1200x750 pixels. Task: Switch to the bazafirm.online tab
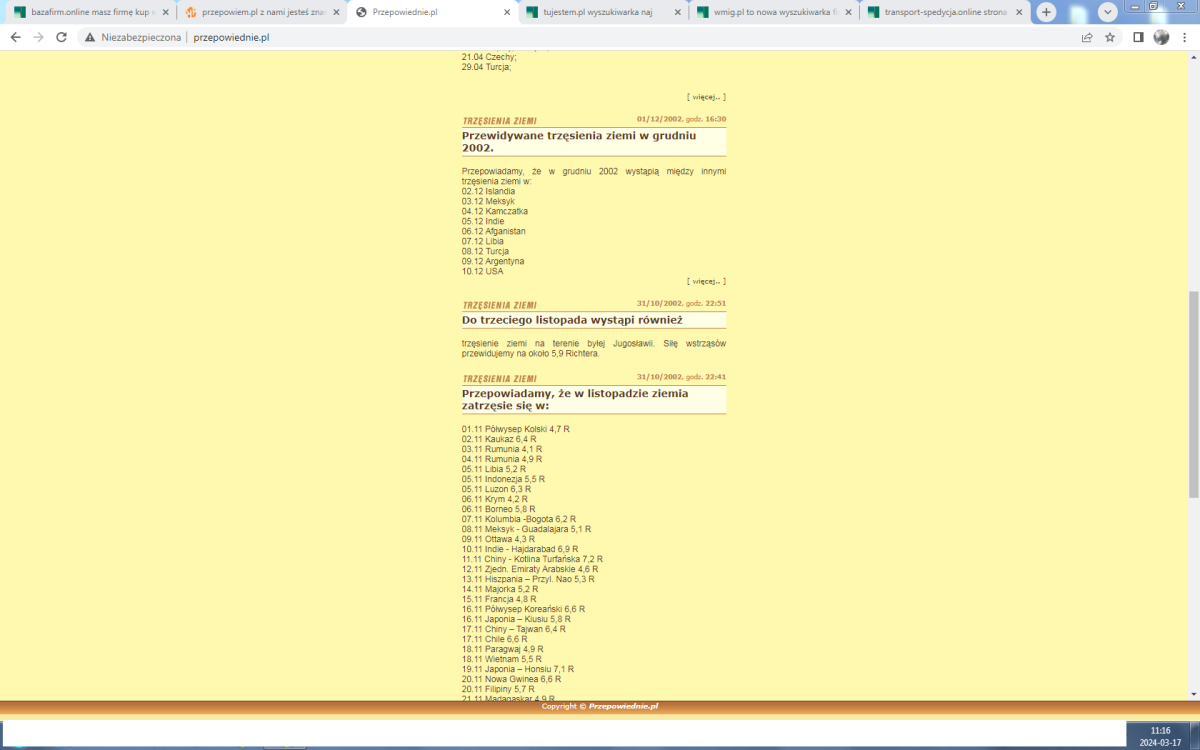click(x=85, y=12)
